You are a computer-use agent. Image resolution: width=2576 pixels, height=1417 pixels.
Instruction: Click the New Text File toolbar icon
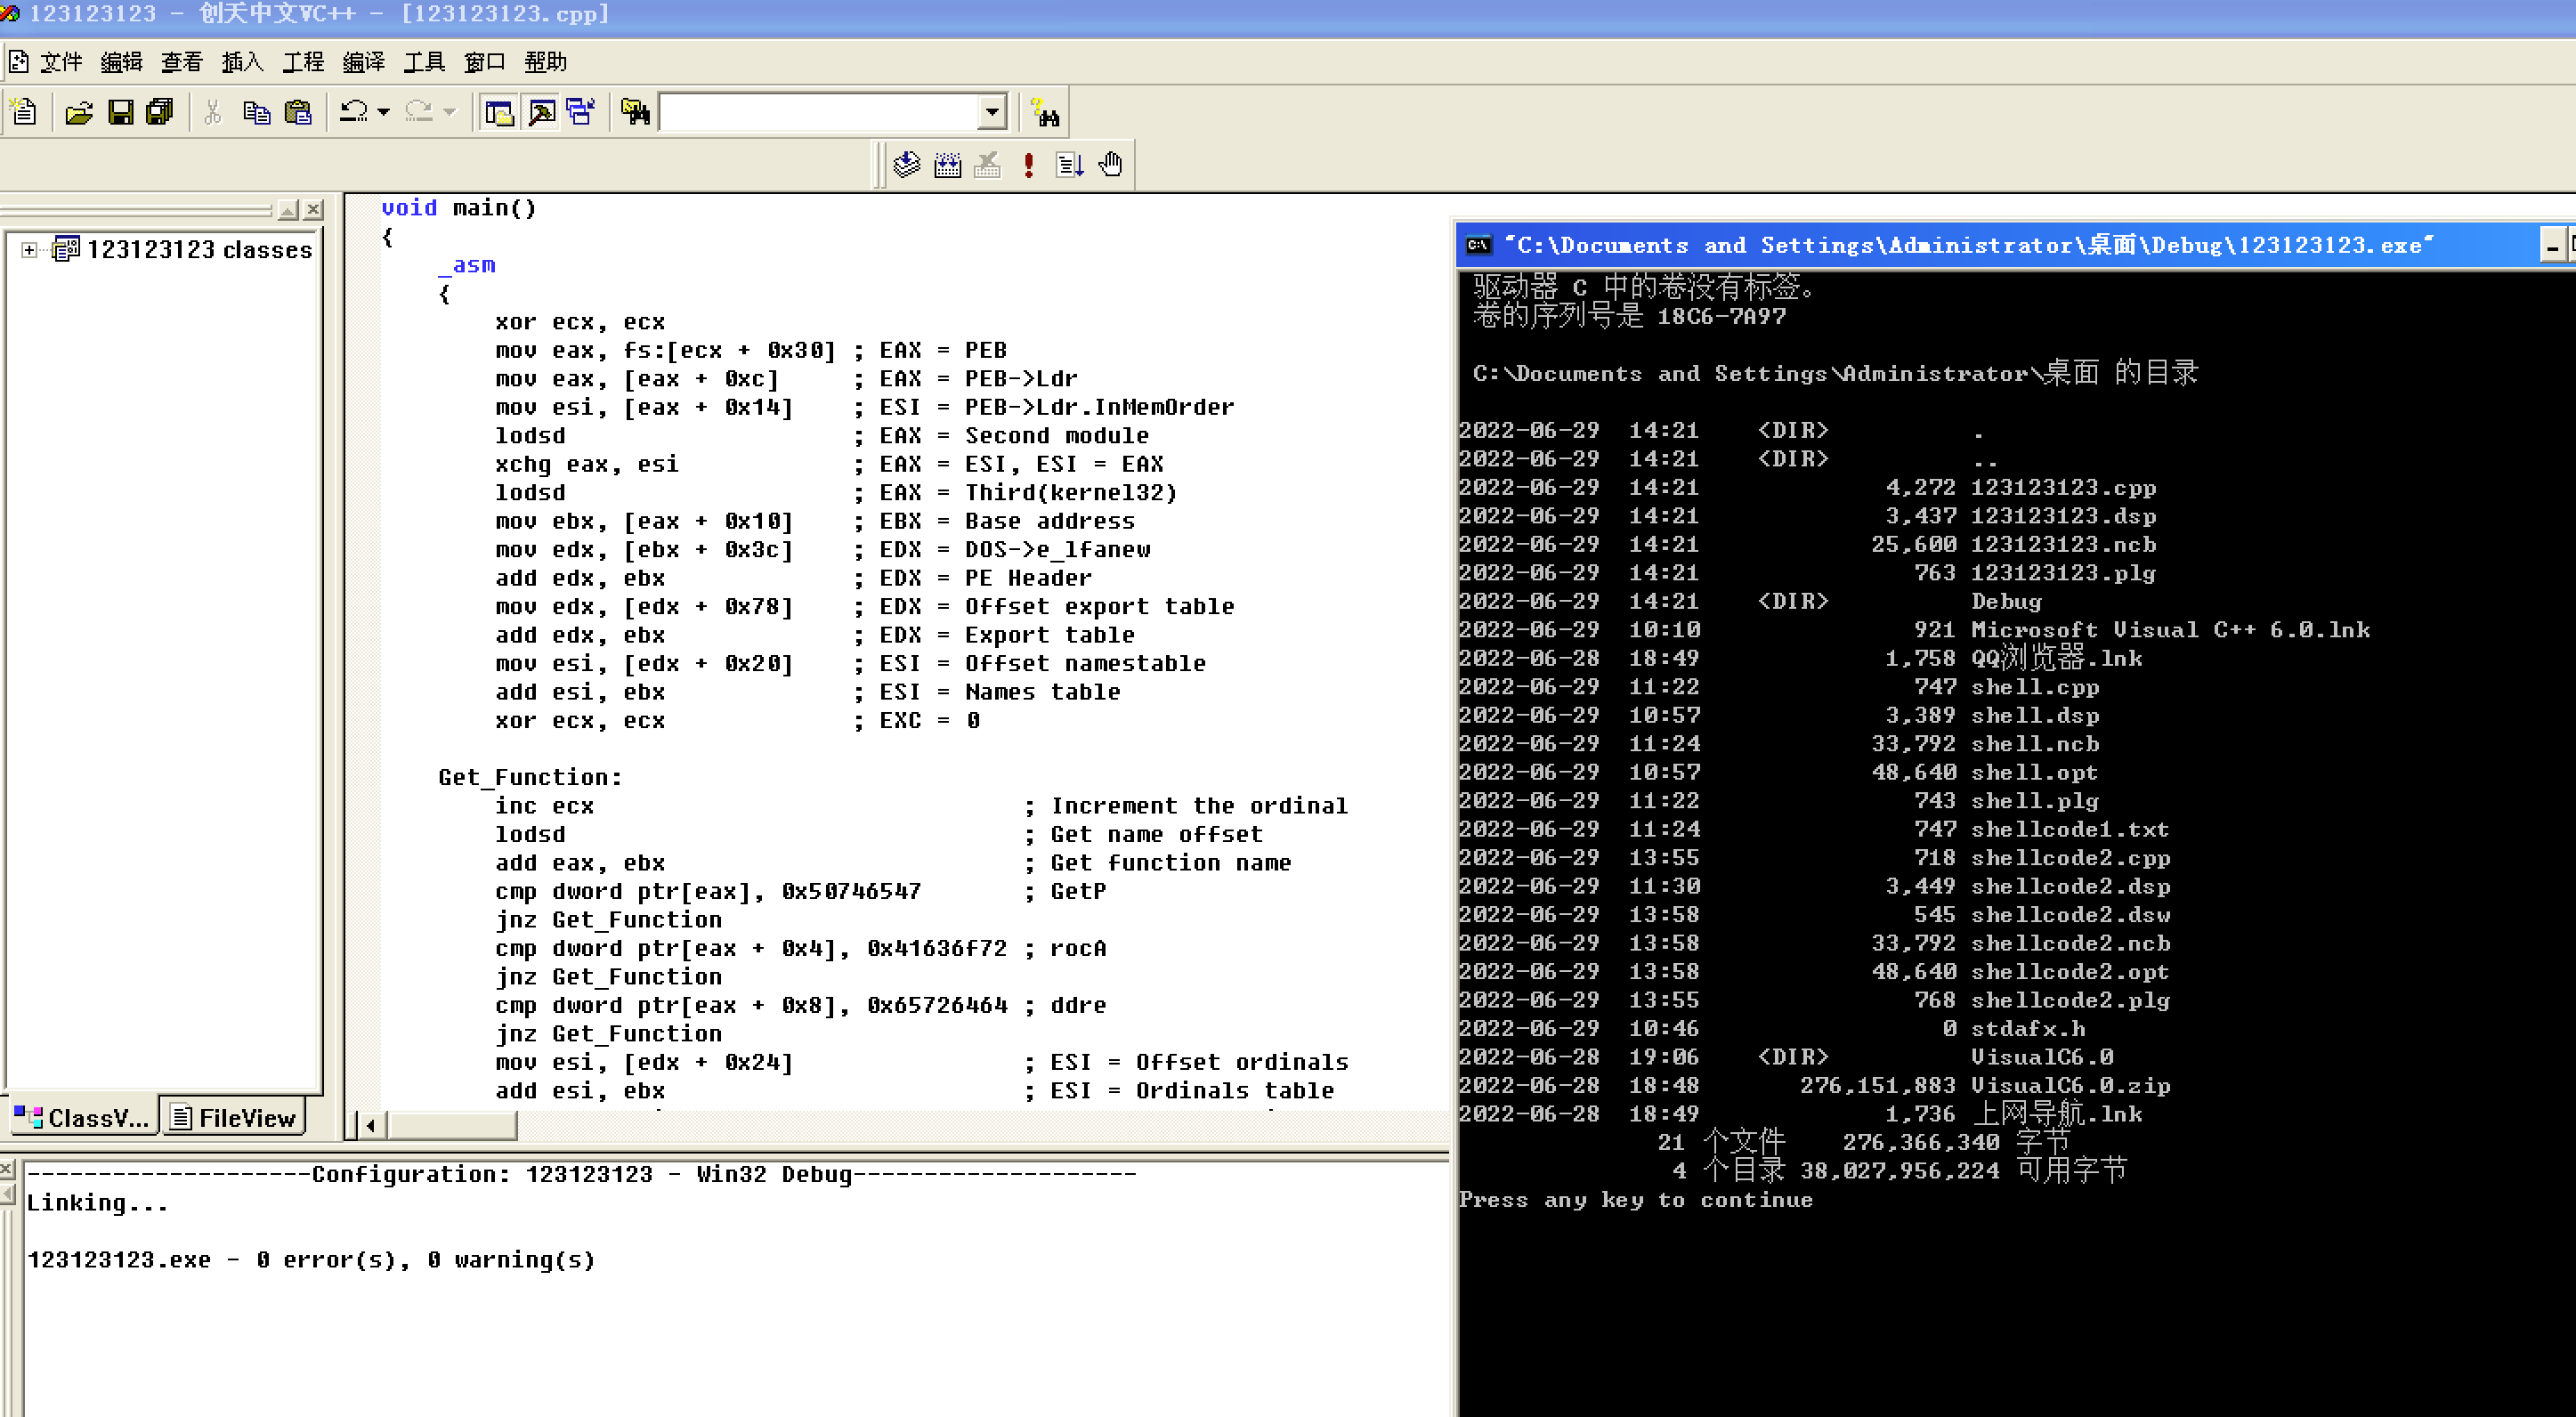(24, 112)
